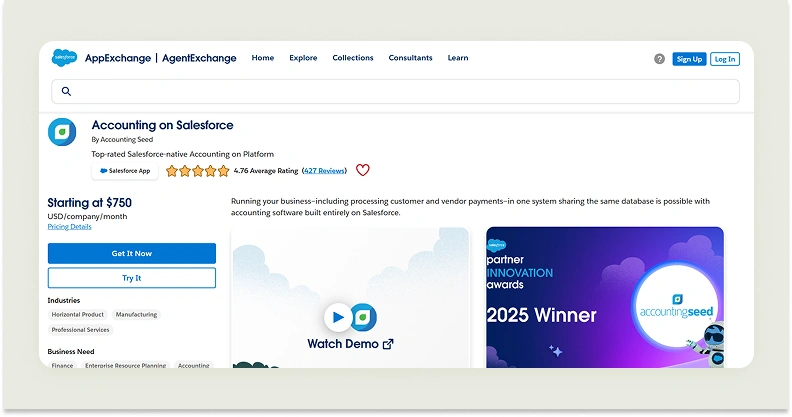Screen dimensions: 792x417
Task: Open the Explore menu
Action: tap(303, 58)
